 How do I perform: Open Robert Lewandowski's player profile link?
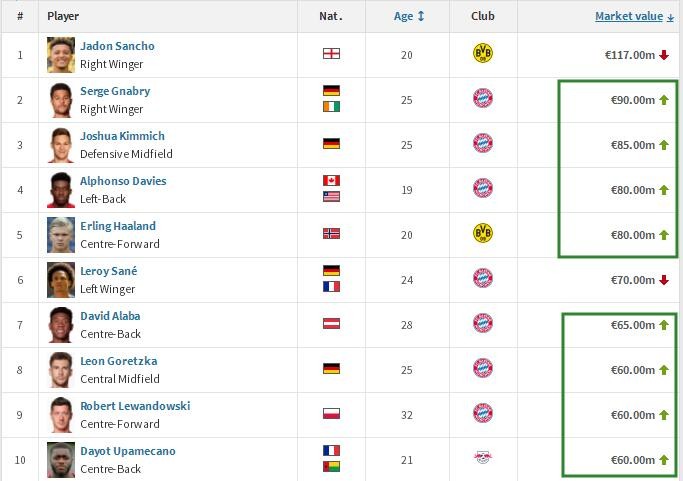click(135, 406)
